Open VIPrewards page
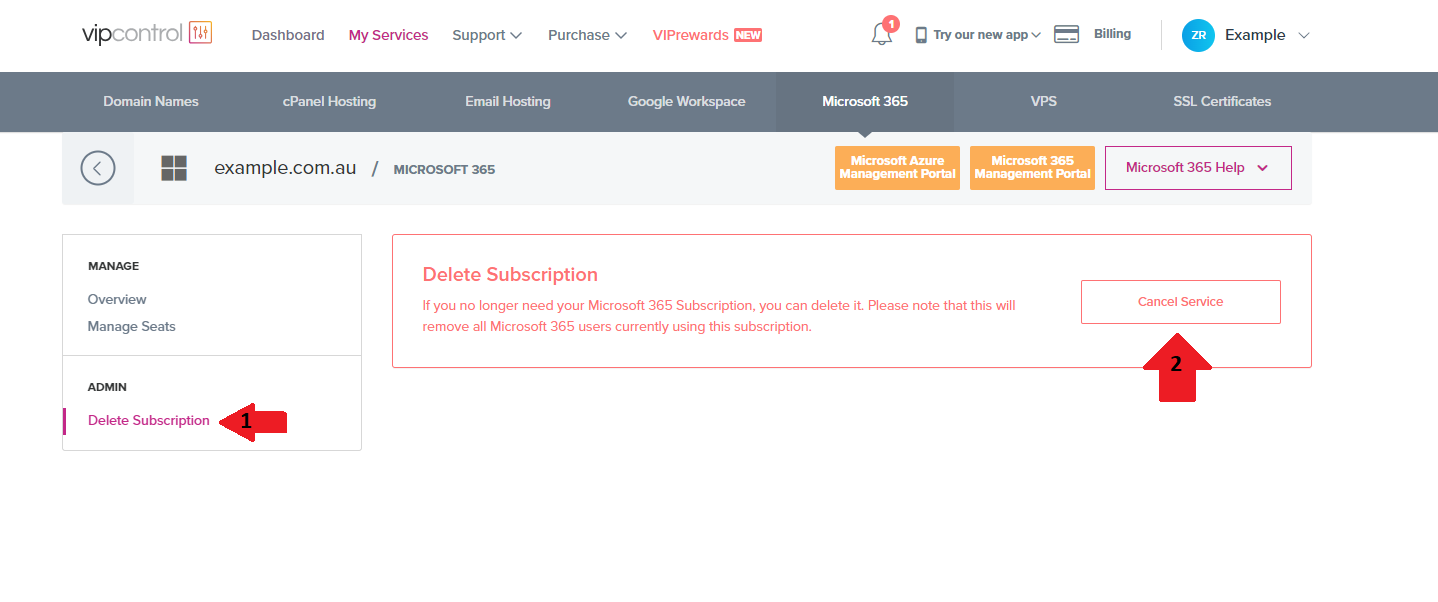This screenshot has height=602, width=1438. [x=691, y=35]
